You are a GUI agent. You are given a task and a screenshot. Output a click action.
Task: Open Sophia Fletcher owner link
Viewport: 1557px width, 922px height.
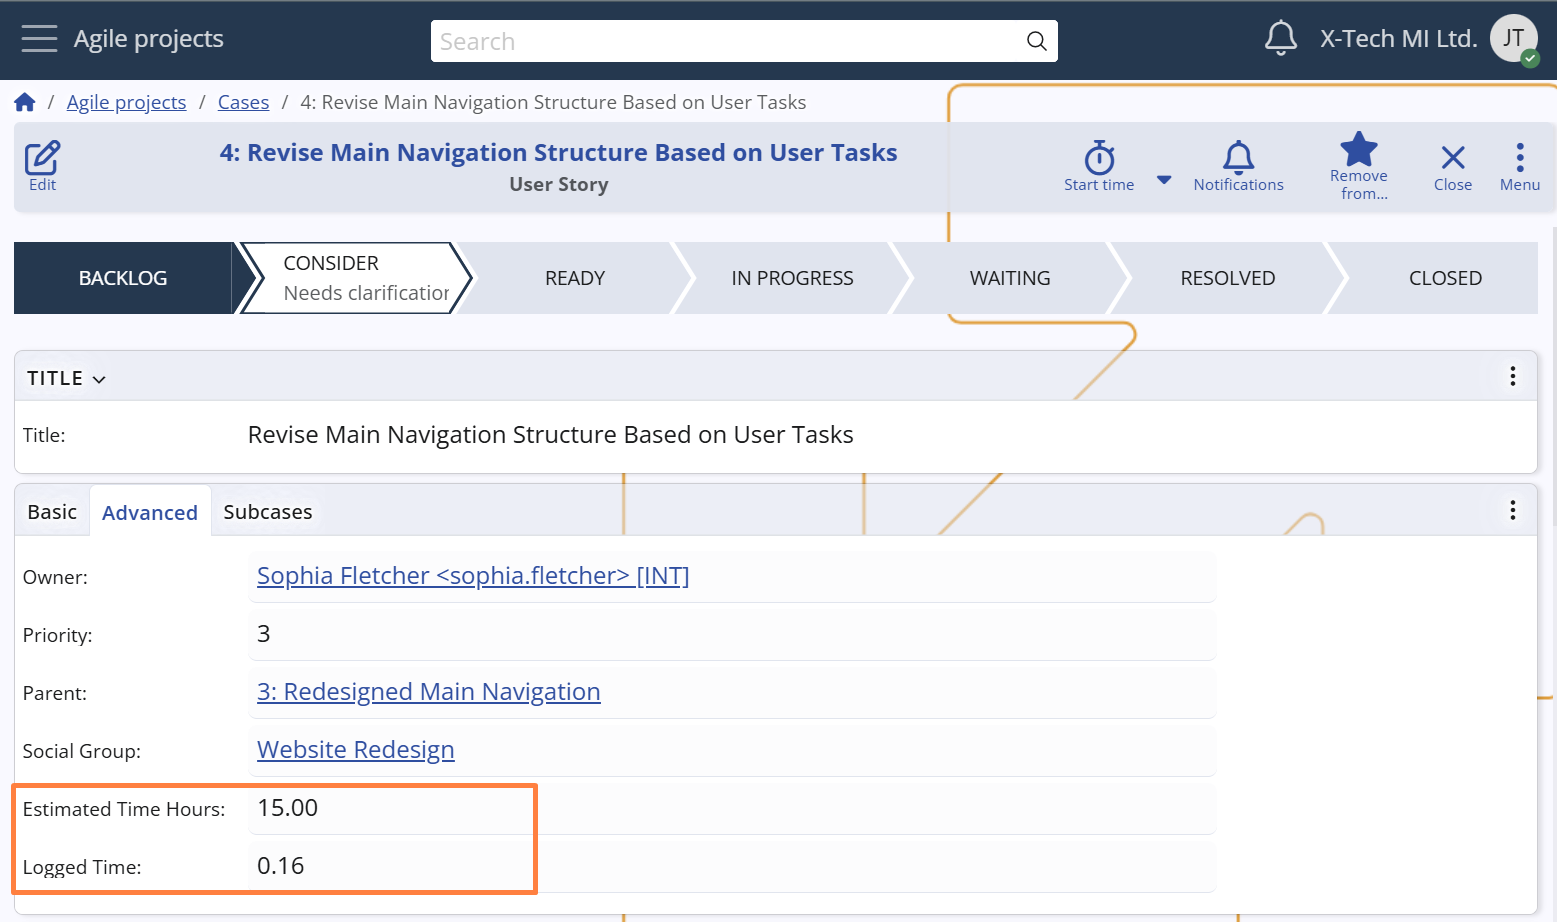coord(472,576)
